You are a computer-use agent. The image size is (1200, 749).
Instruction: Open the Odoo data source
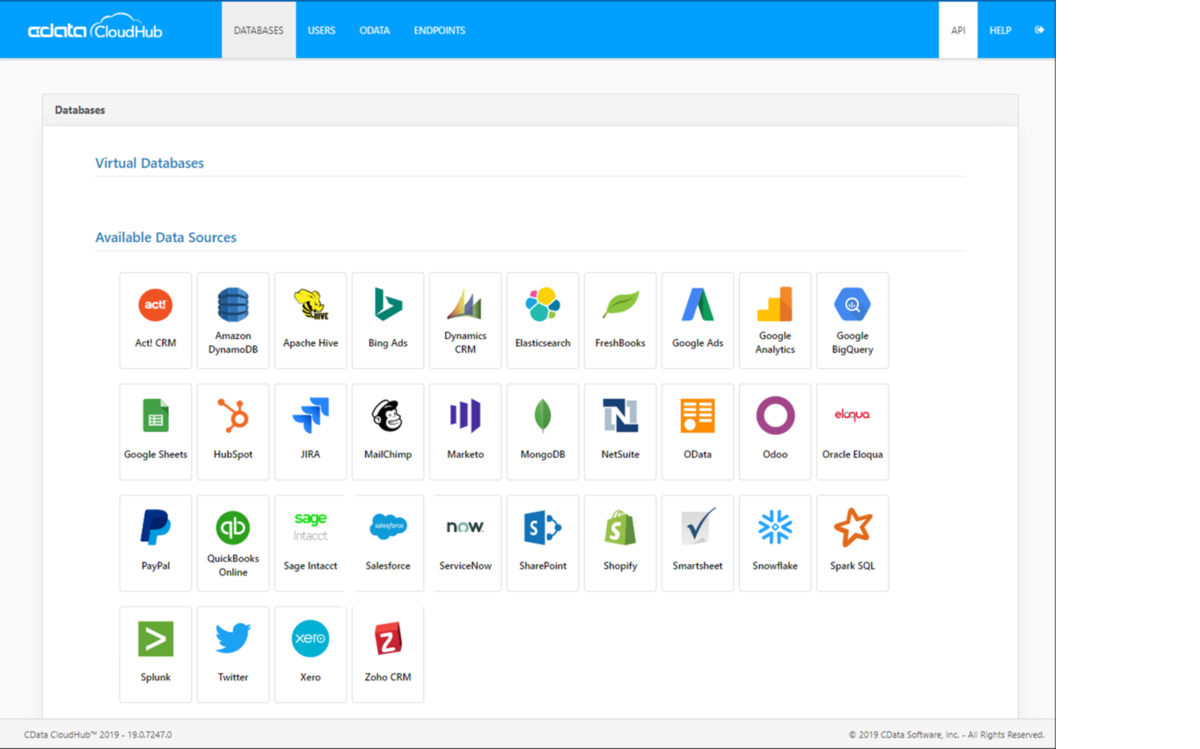775,432
